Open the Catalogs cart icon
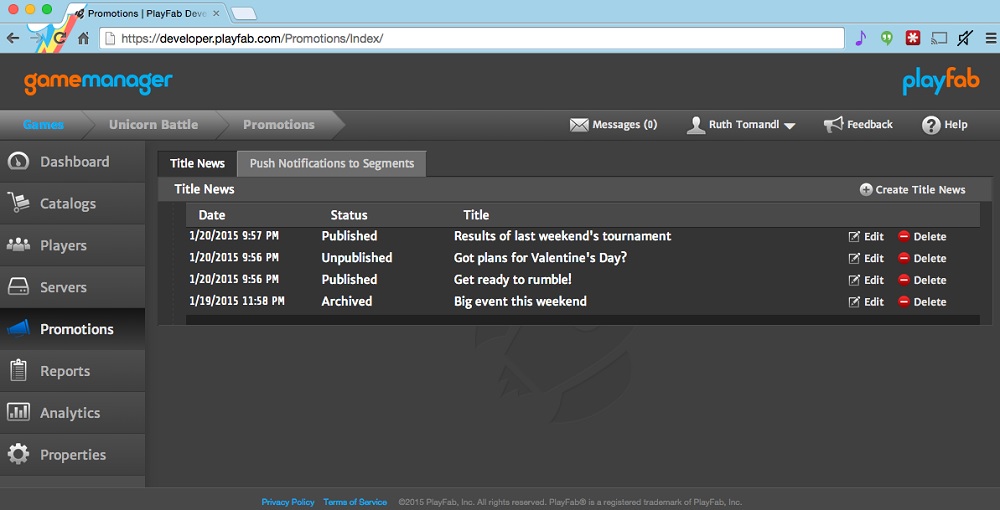This screenshot has width=1000, height=510. click(18, 203)
